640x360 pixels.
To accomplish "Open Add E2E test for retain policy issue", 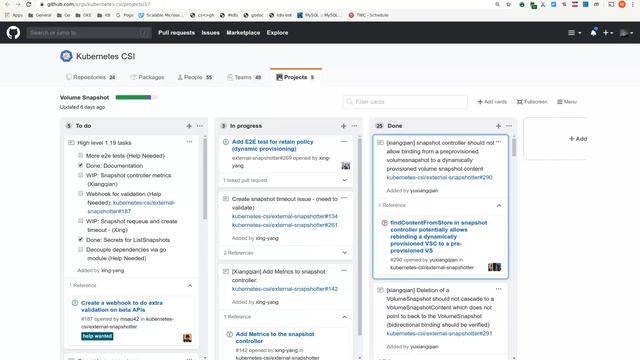I will pyautogui.click(x=272, y=145).
